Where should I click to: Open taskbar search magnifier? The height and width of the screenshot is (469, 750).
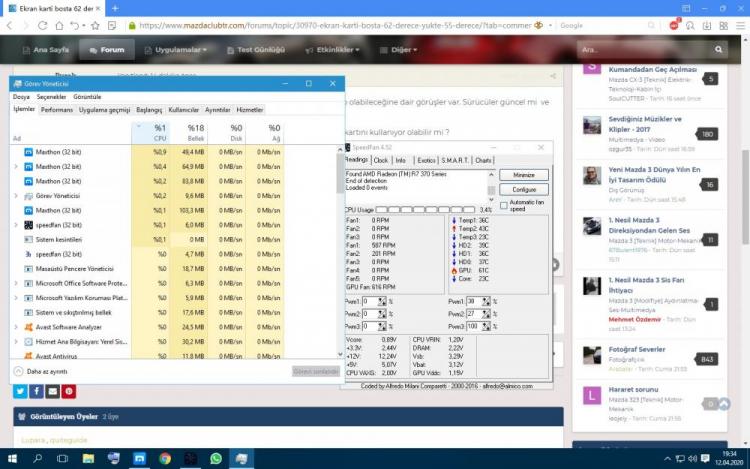(x=37, y=459)
